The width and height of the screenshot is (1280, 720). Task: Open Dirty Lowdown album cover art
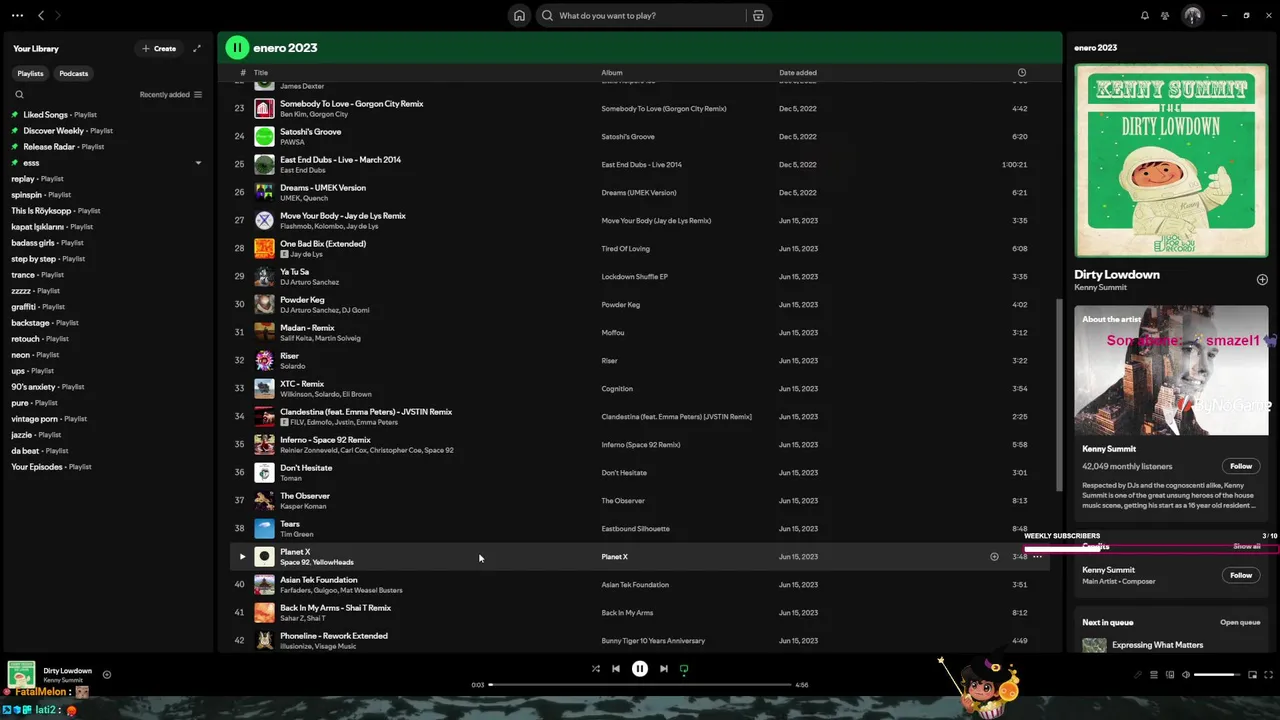click(1171, 161)
